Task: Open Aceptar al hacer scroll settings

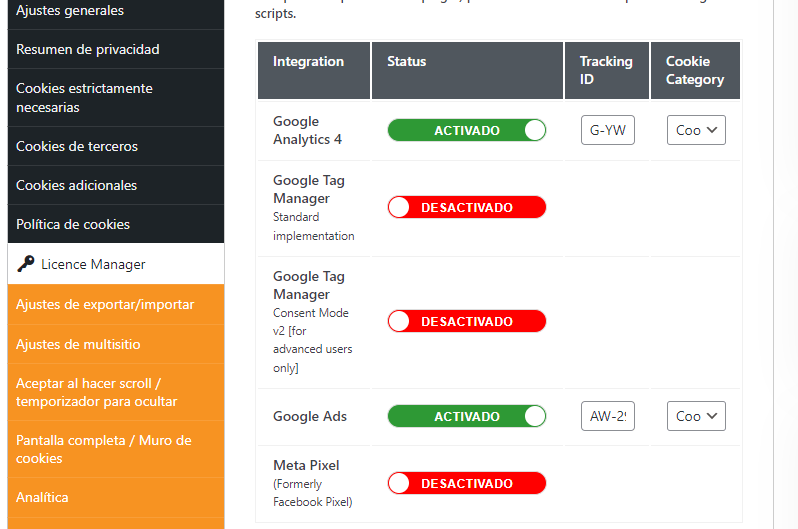Action: [x=116, y=392]
